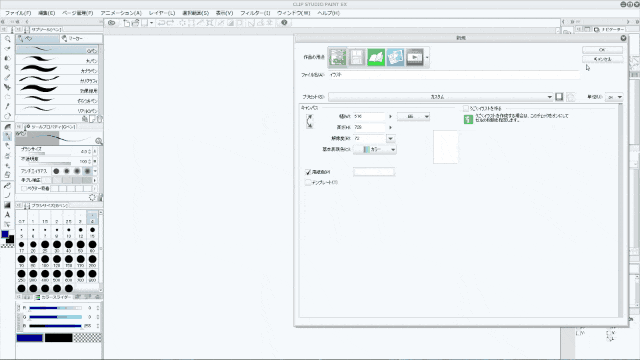This screenshot has width=640, height=360.
Task: Open the Edit menu
Action: tap(47, 13)
